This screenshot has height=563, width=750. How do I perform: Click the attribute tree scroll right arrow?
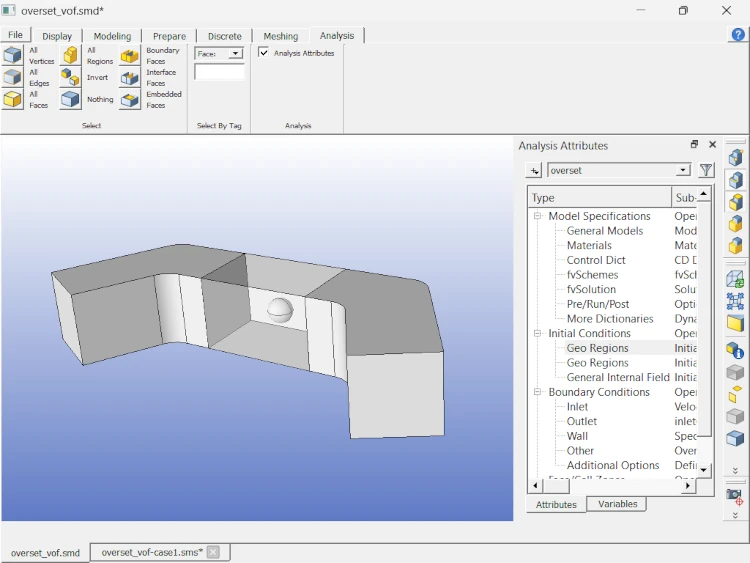pos(688,486)
